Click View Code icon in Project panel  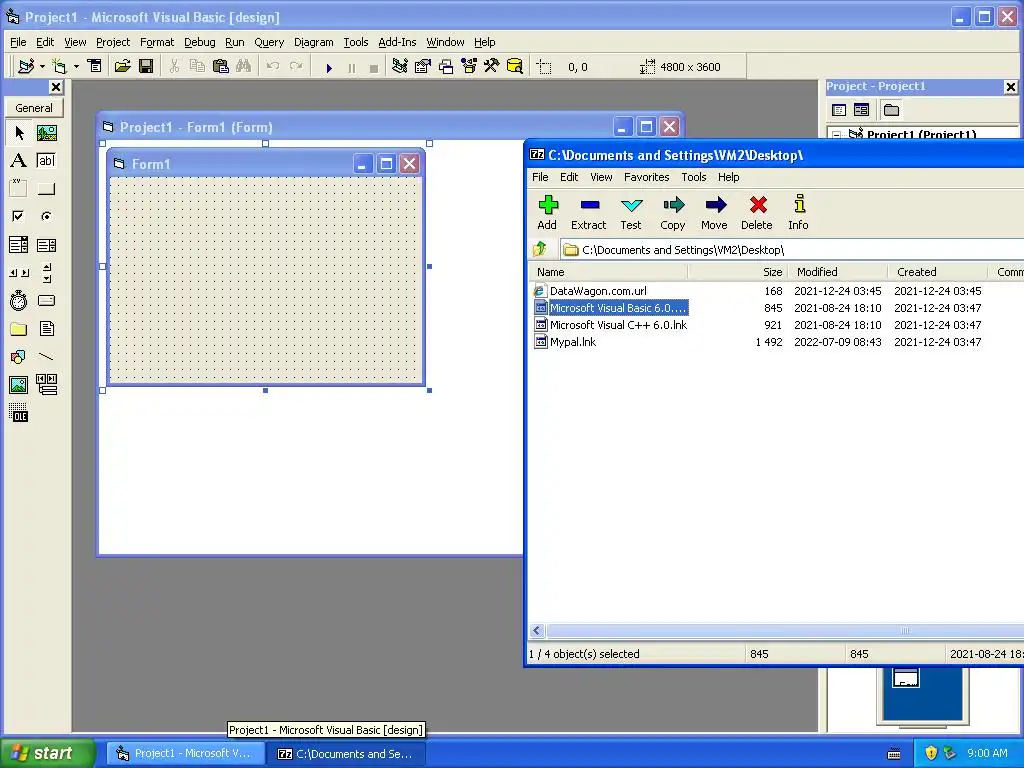(x=839, y=110)
